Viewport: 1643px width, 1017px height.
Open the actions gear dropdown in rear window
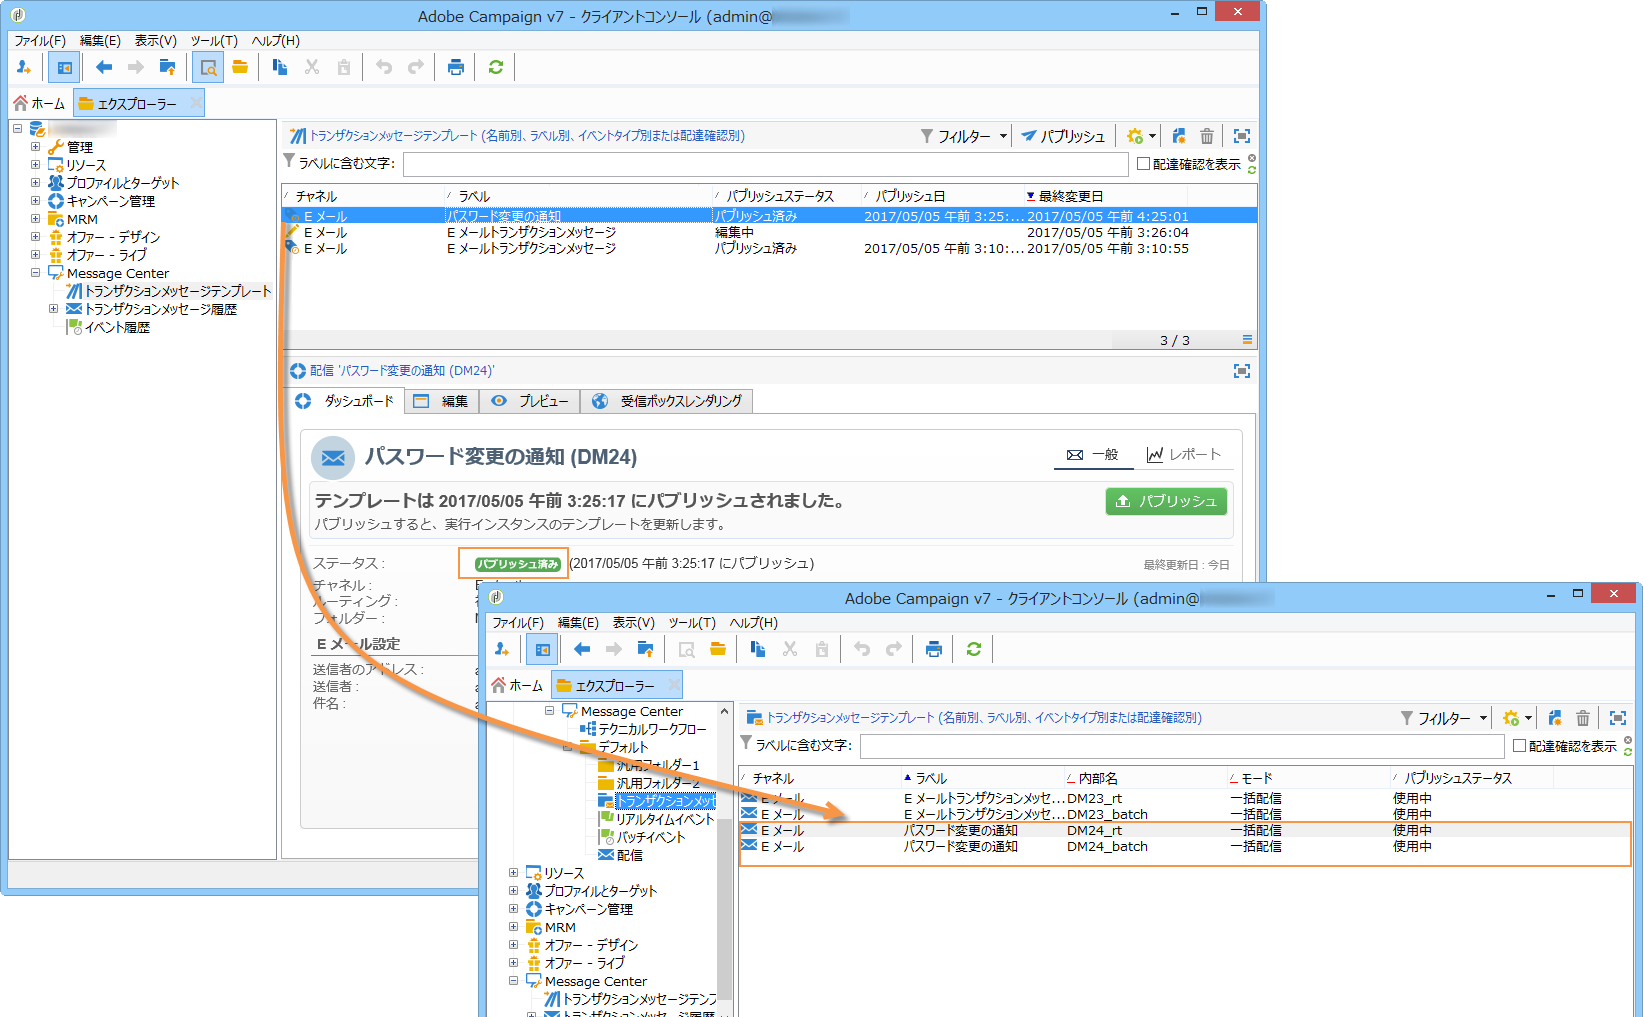tap(1141, 136)
